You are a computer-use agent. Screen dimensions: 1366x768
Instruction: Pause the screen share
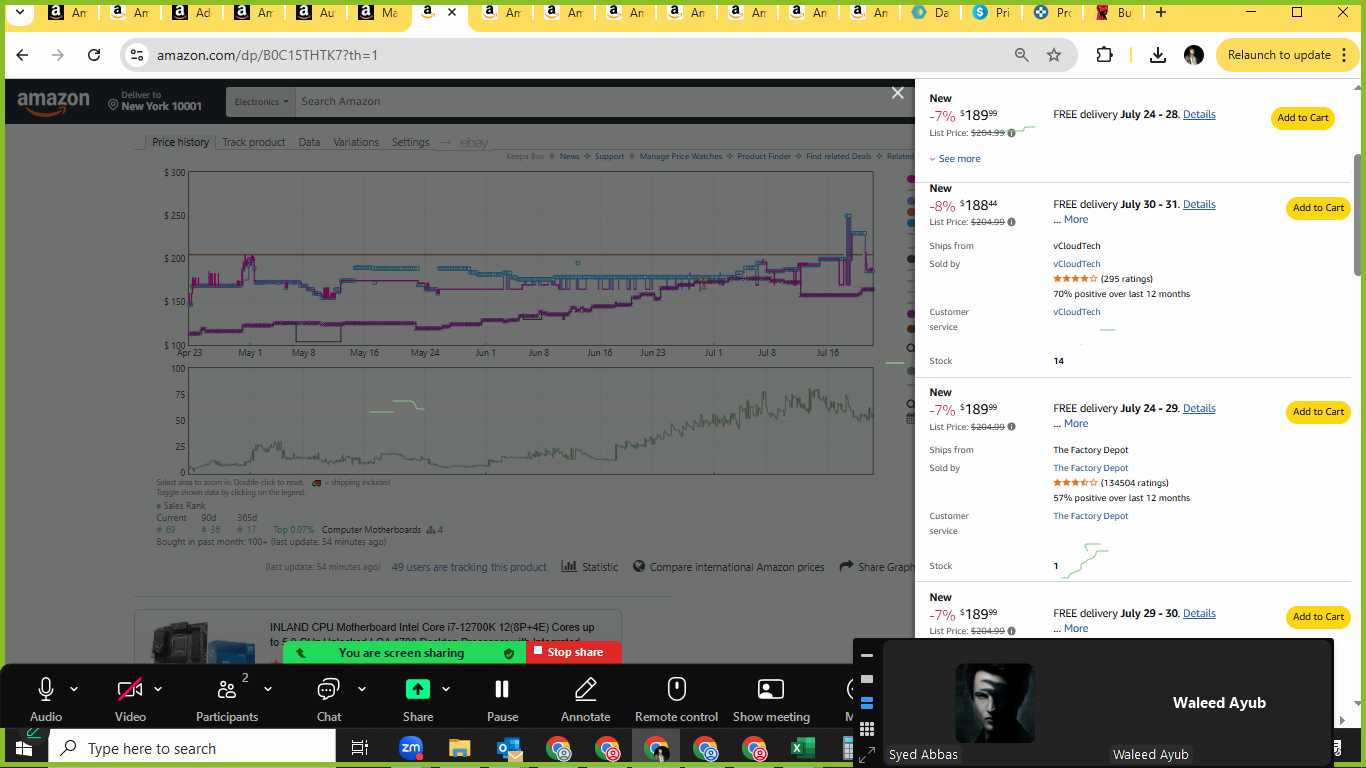coord(502,689)
